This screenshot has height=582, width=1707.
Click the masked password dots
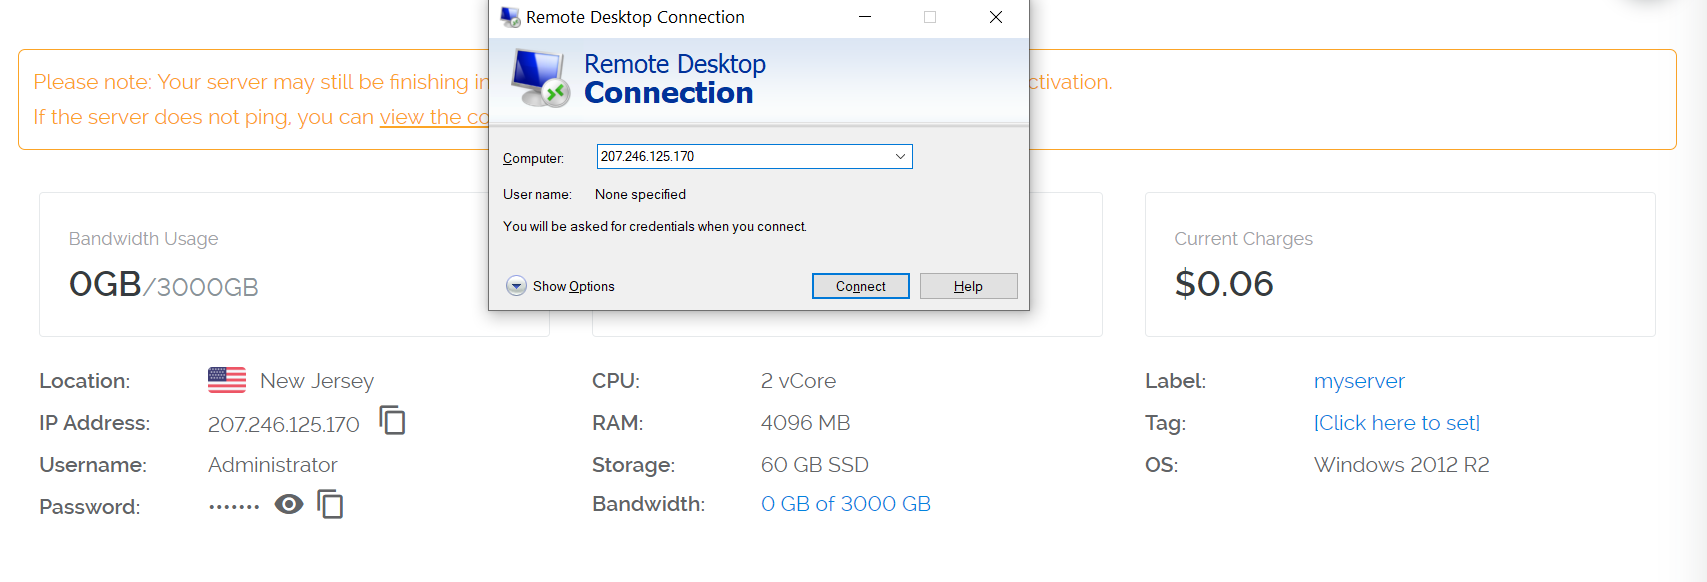[234, 507]
